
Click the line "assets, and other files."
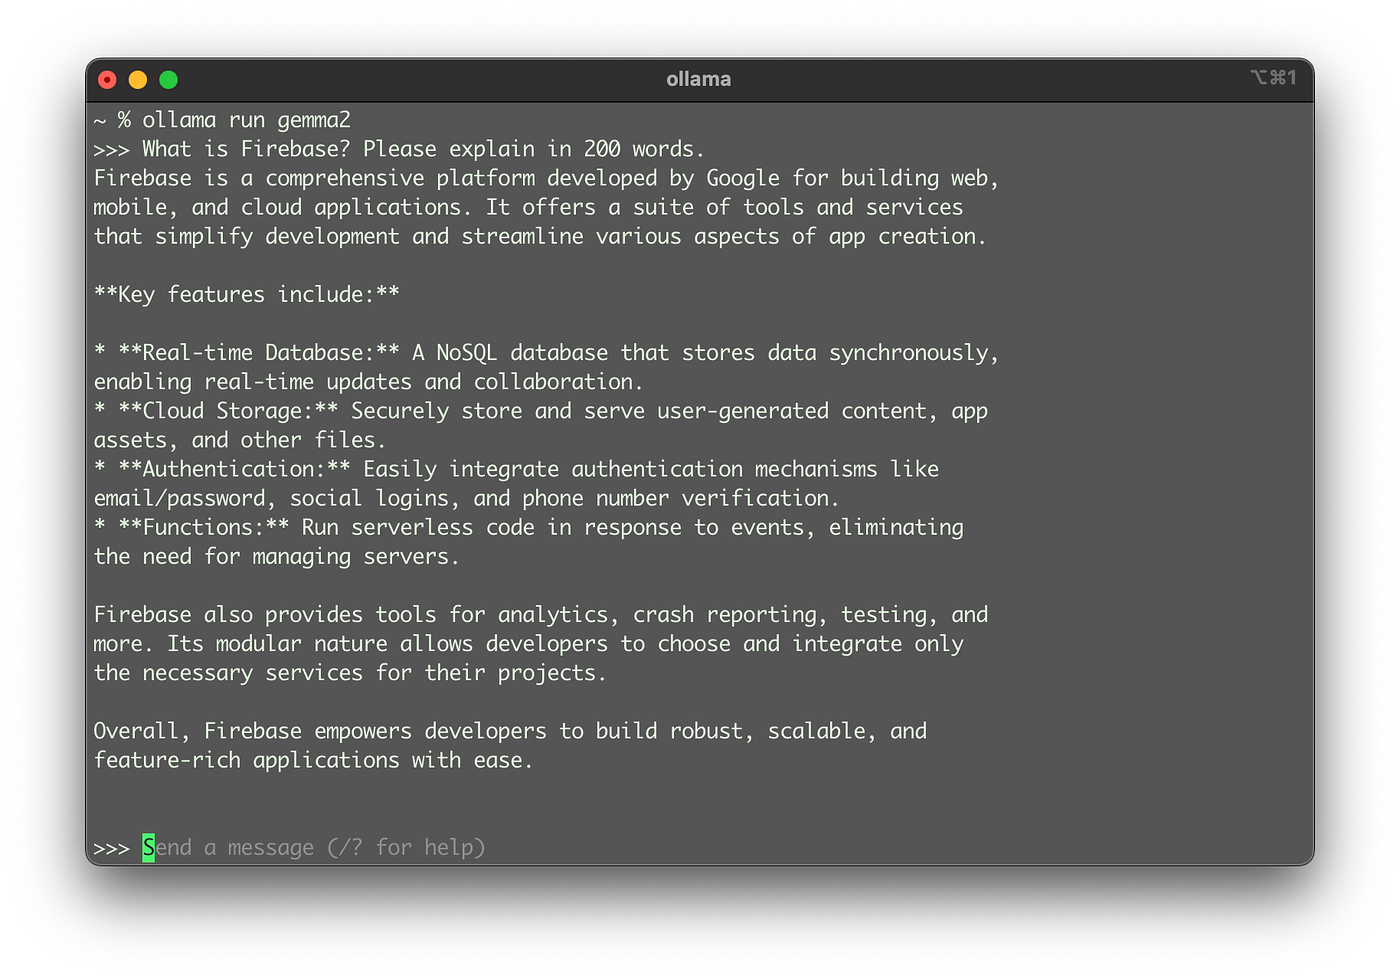(240, 440)
